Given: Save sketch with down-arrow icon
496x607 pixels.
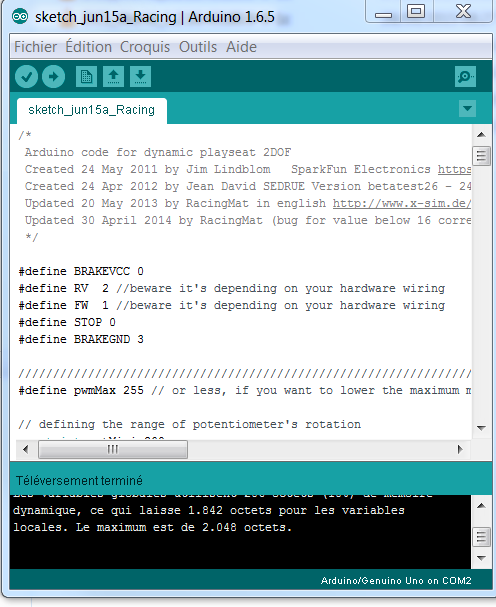Looking at the screenshot, I should pyautogui.click(x=140, y=77).
